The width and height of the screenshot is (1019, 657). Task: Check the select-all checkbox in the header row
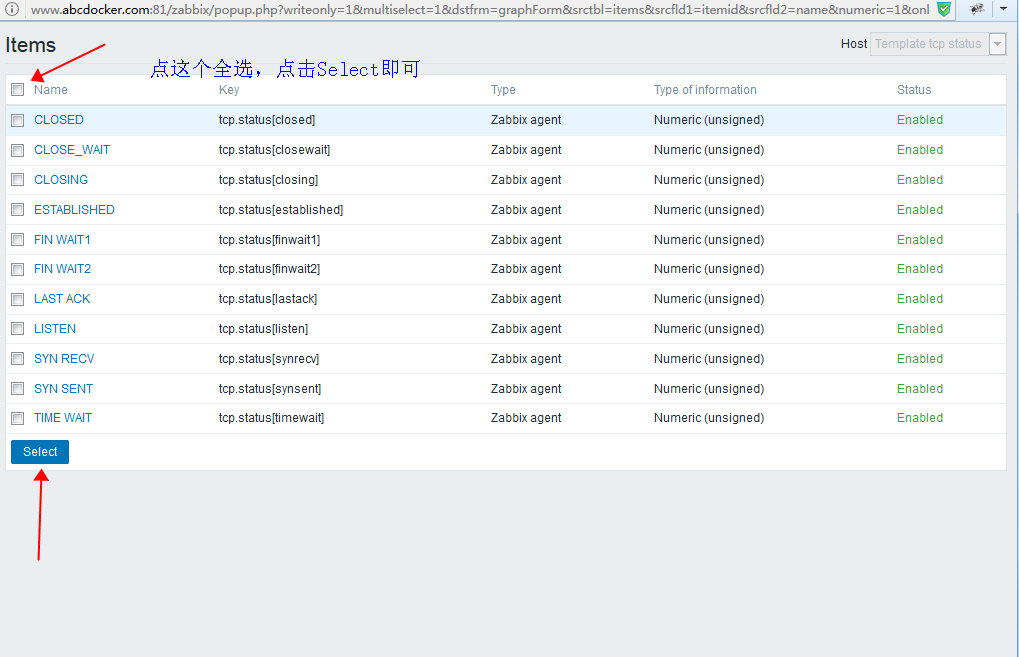[x=17, y=89]
